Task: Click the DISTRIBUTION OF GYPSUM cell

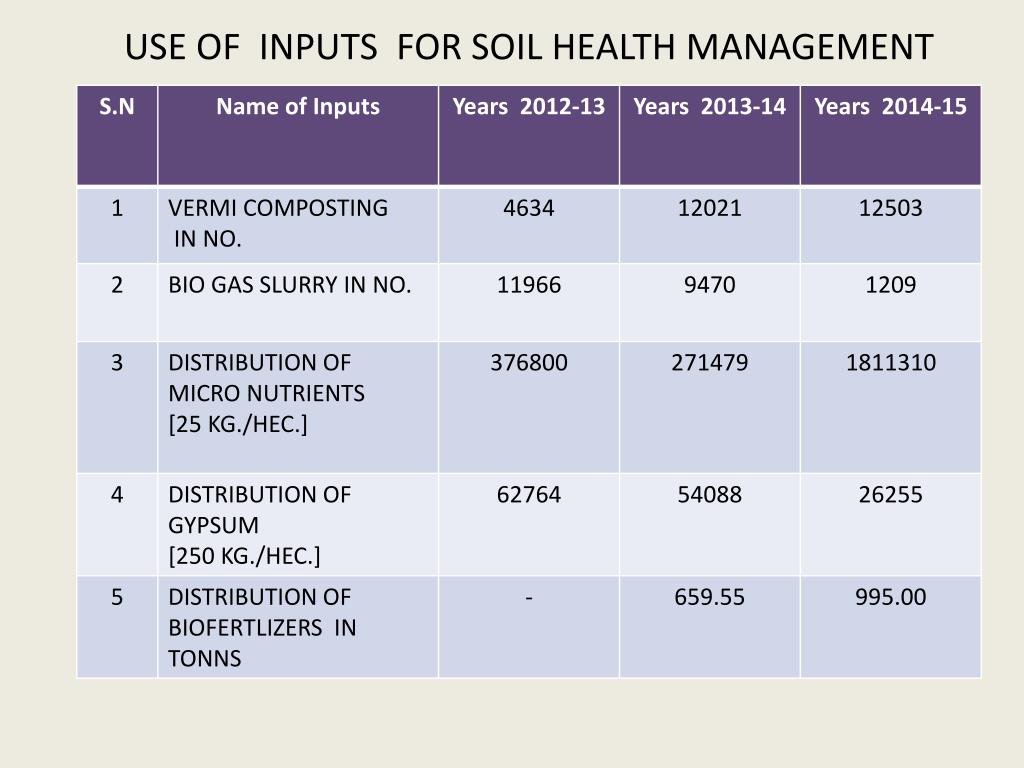Action: (x=260, y=524)
